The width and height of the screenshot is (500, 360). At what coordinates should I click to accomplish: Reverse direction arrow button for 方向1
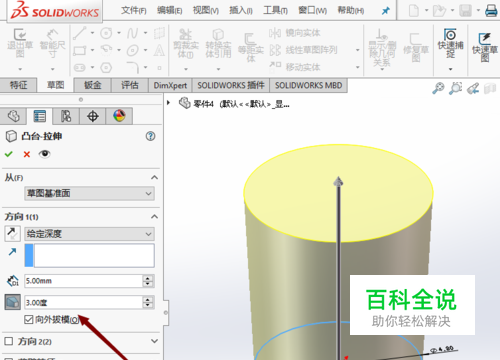(x=12, y=233)
